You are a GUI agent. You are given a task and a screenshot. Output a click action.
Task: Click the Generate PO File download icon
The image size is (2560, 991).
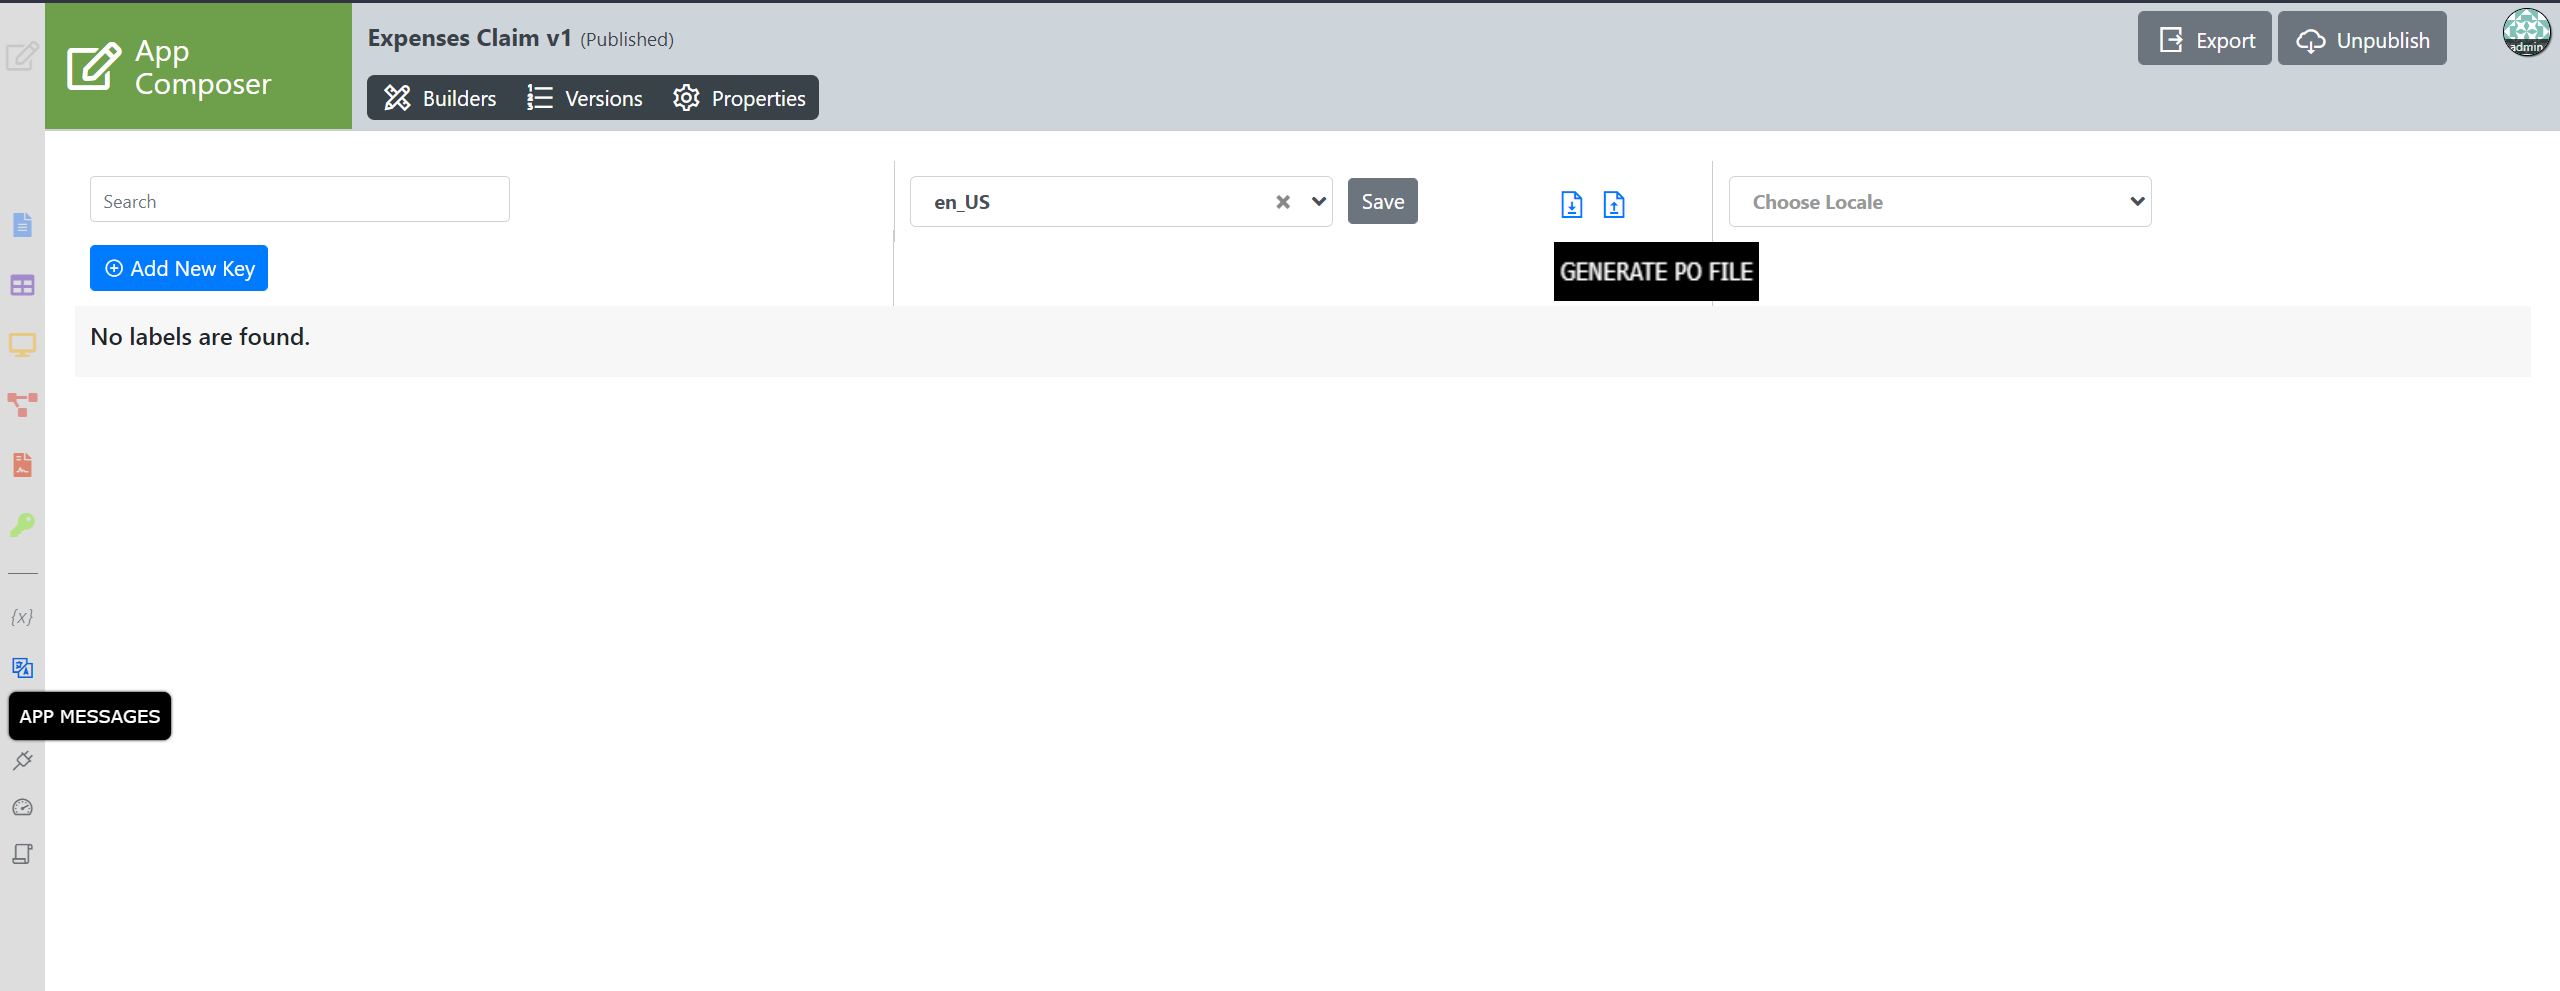[x=1572, y=204]
